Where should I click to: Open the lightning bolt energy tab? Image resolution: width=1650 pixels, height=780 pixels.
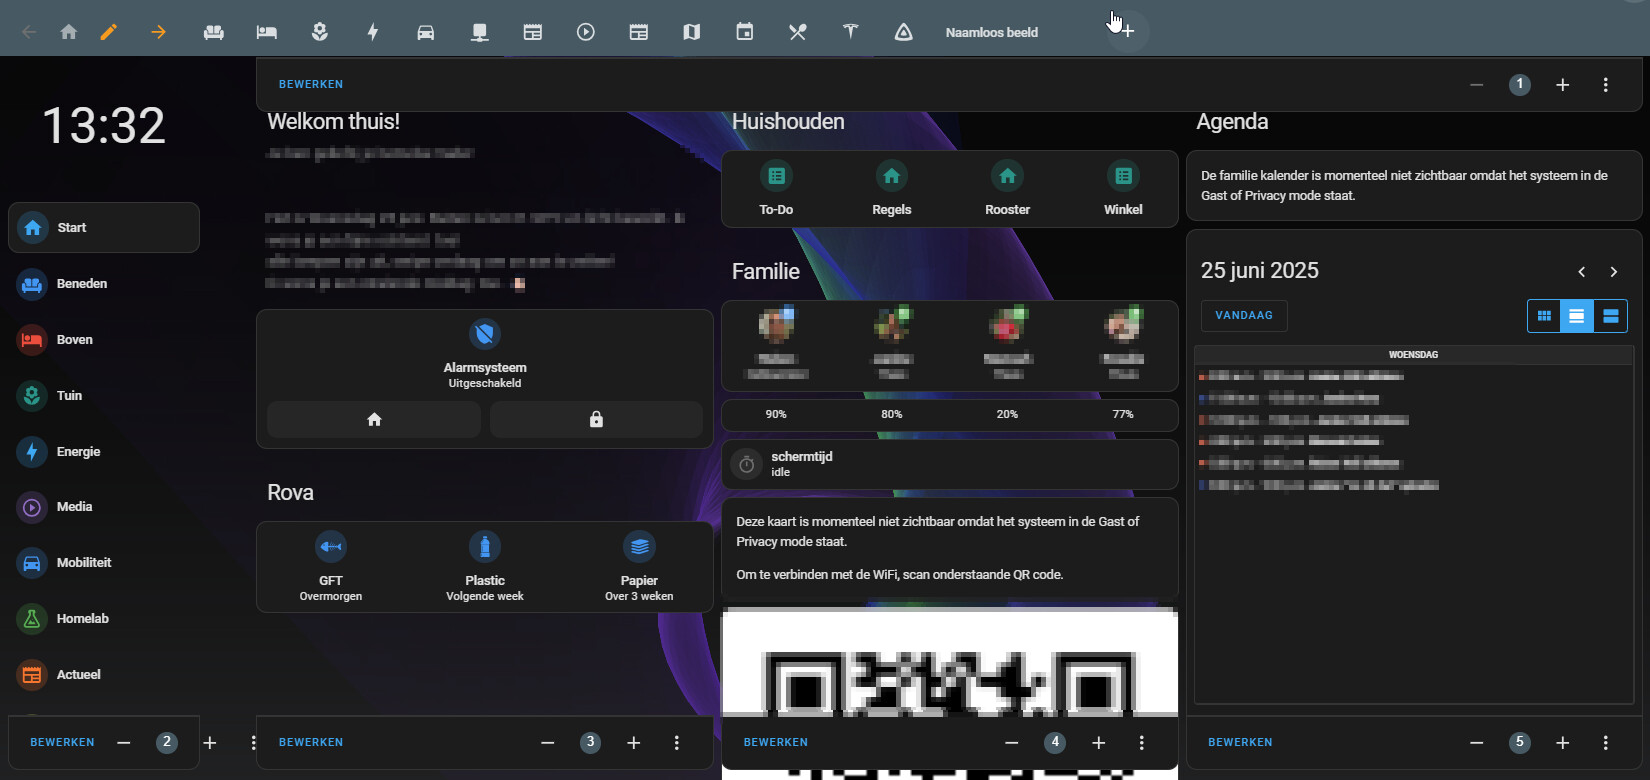click(373, 32)
